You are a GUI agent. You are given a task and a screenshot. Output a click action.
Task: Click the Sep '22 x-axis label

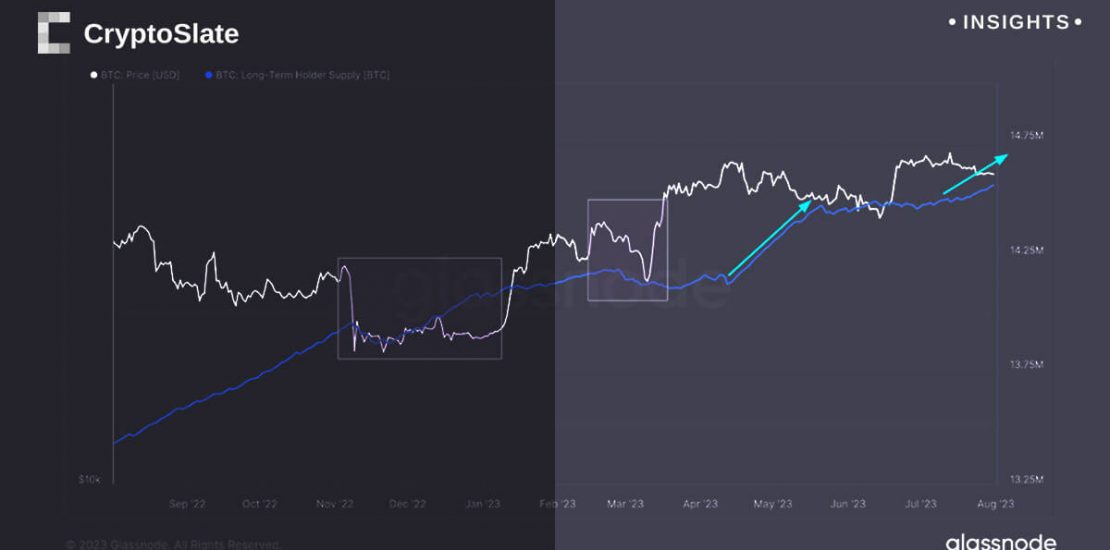point(187,504)
